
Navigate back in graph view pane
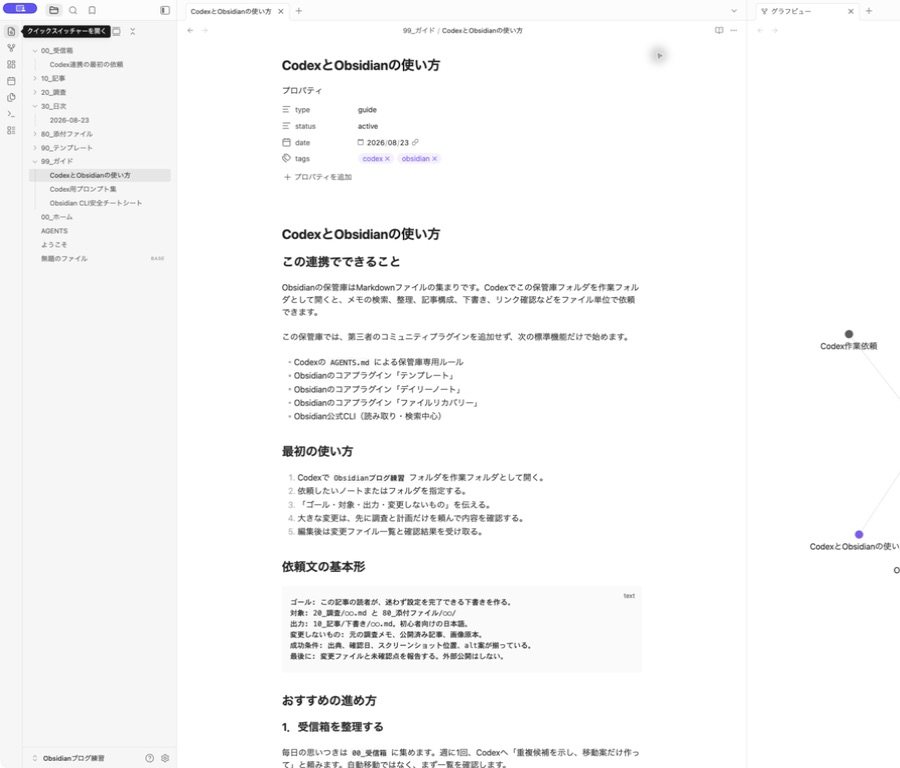[x=761, y=30]
